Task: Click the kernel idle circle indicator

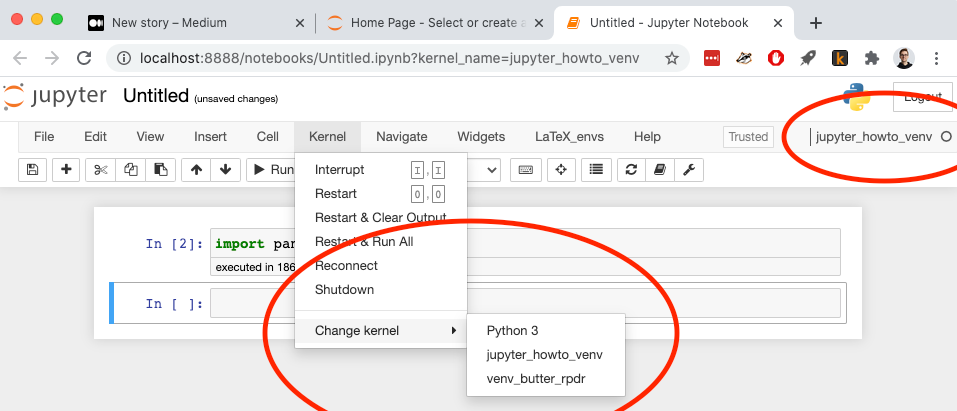Action: pos(946,137)
